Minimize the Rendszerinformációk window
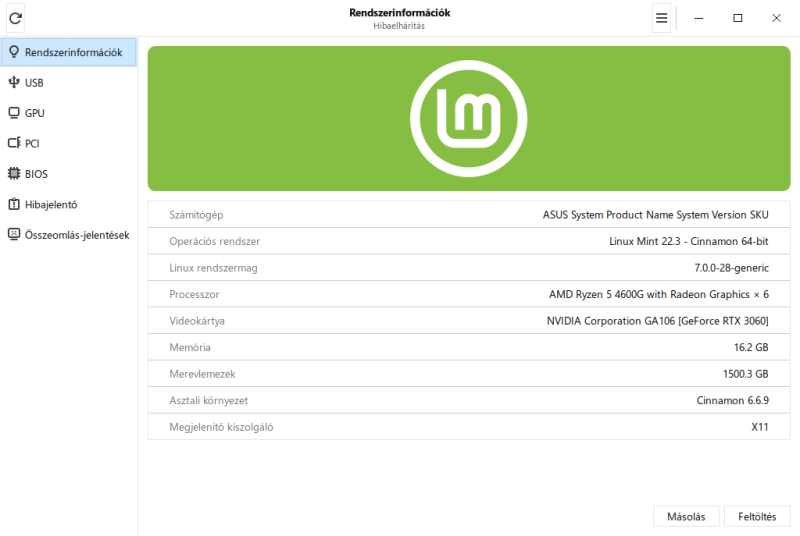Viewport: 800px width, 536px height. point(698,18)
